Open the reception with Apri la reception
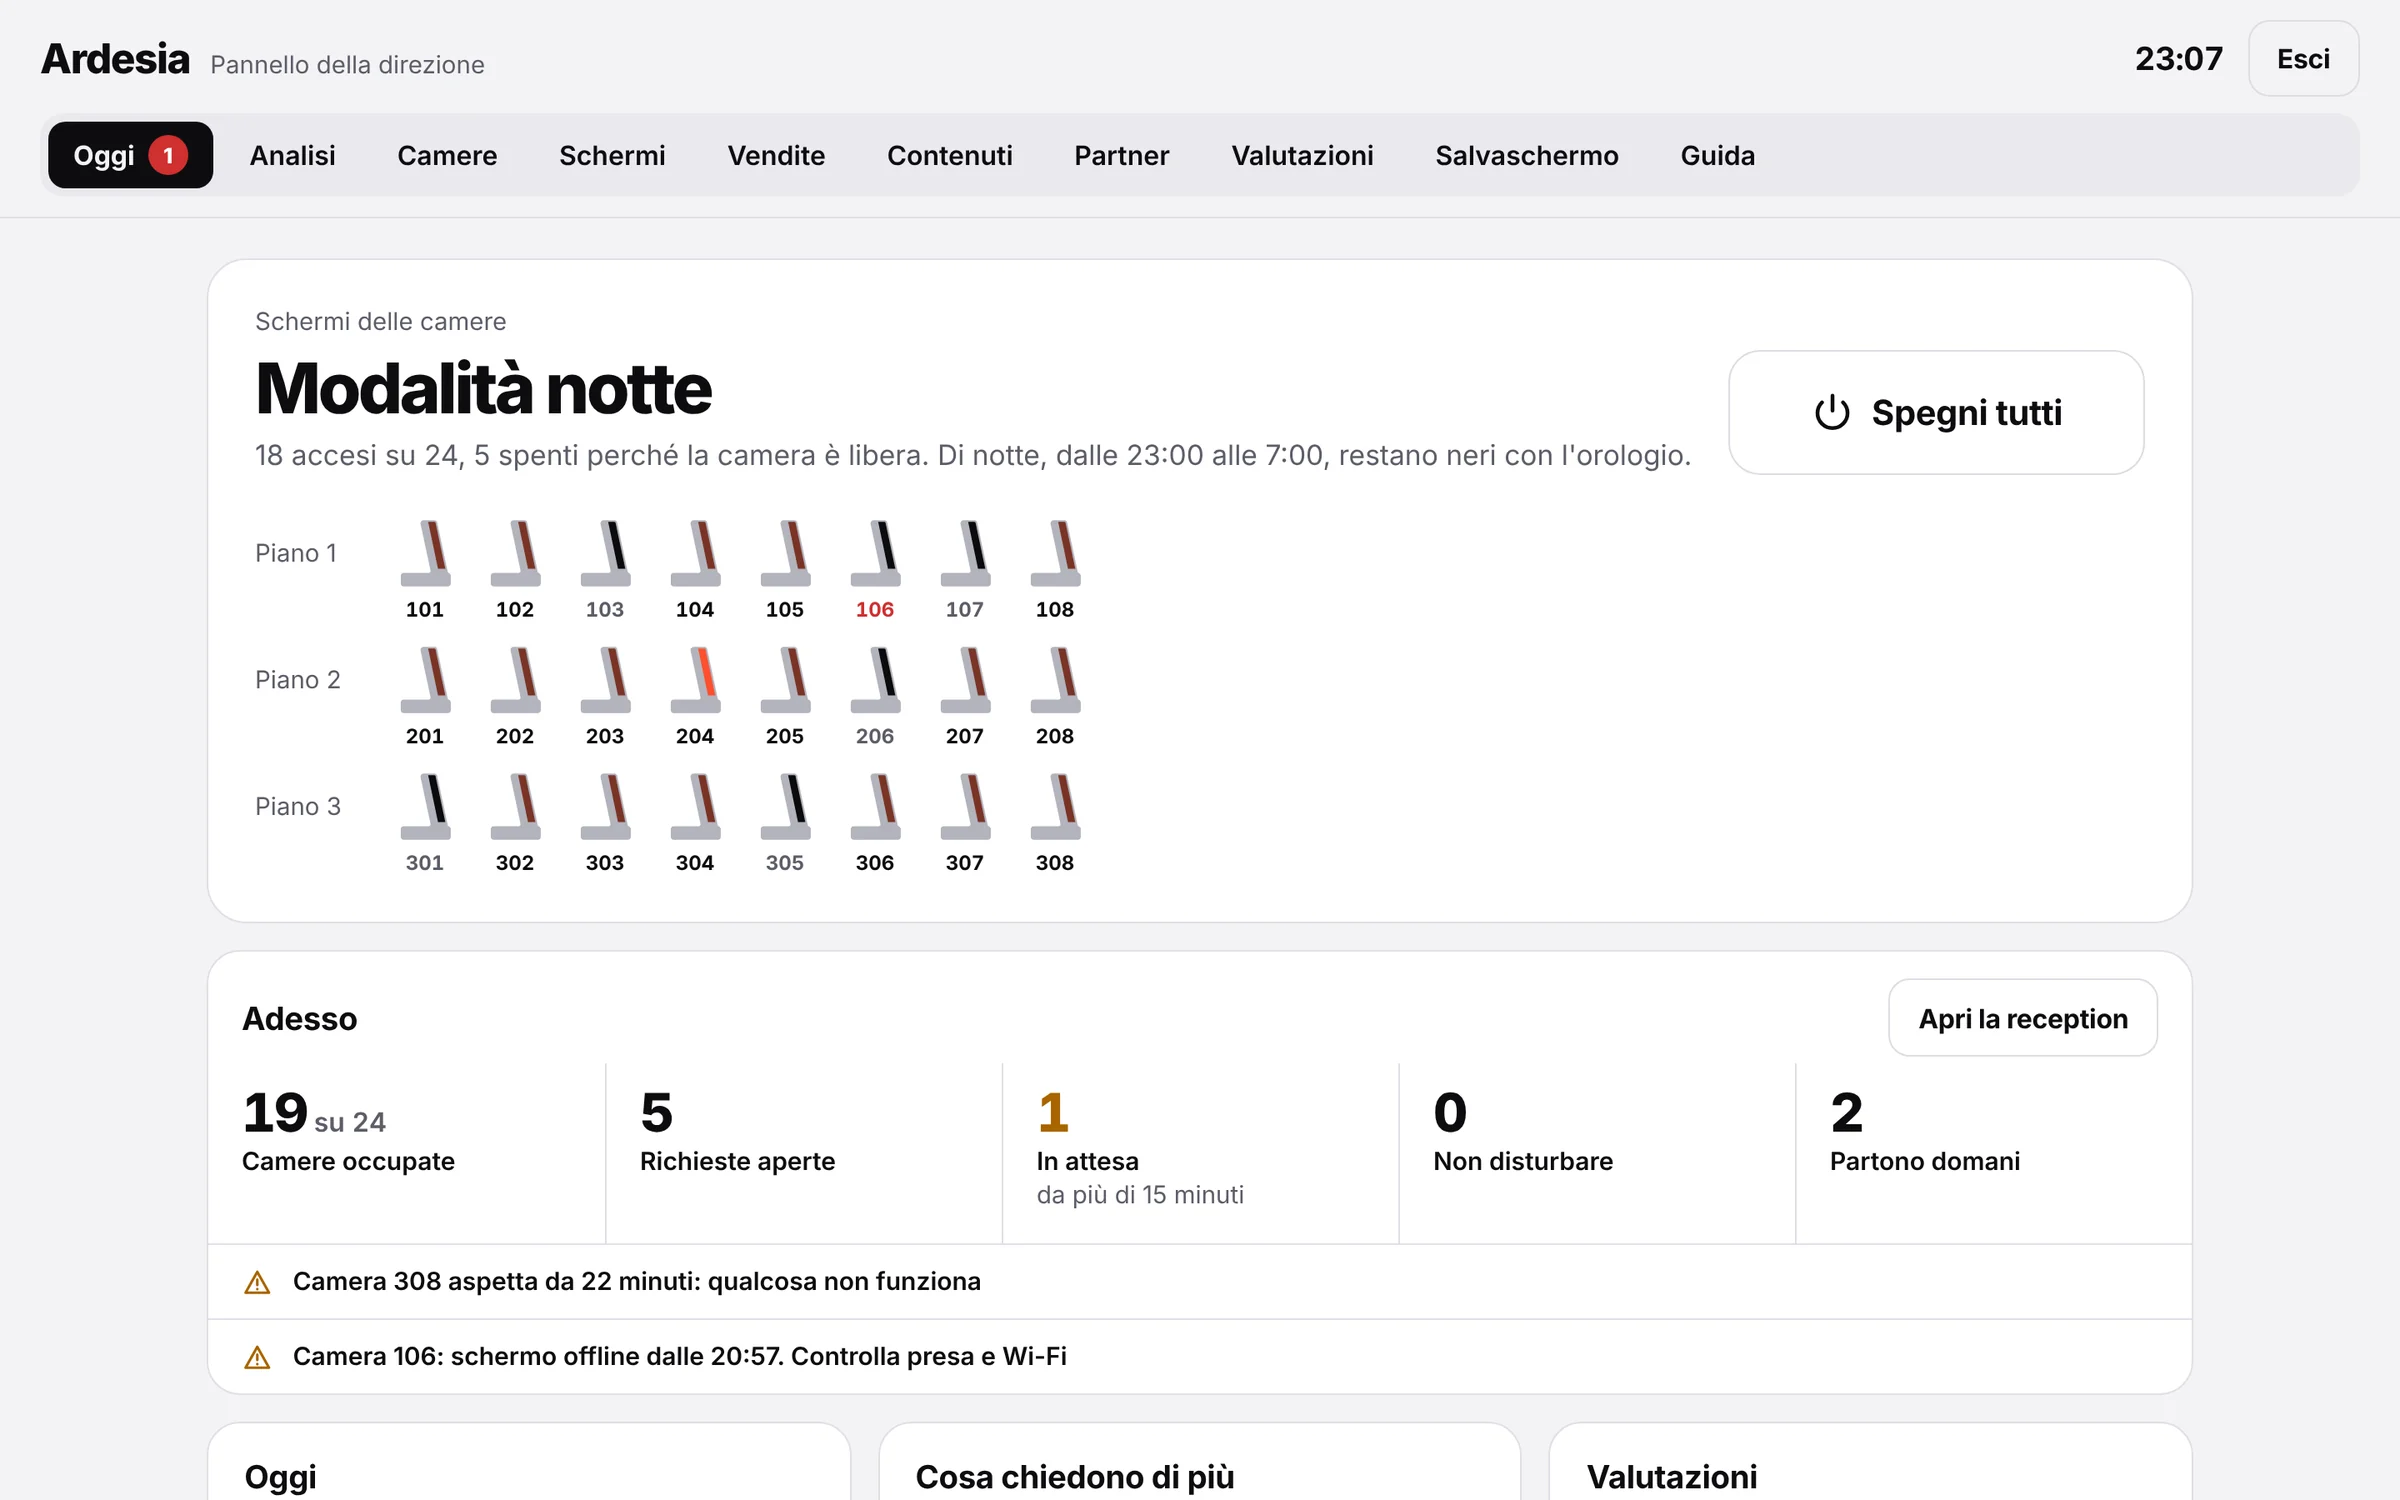Viewport: 2400px width, 1500px height. (2022, 1018)
